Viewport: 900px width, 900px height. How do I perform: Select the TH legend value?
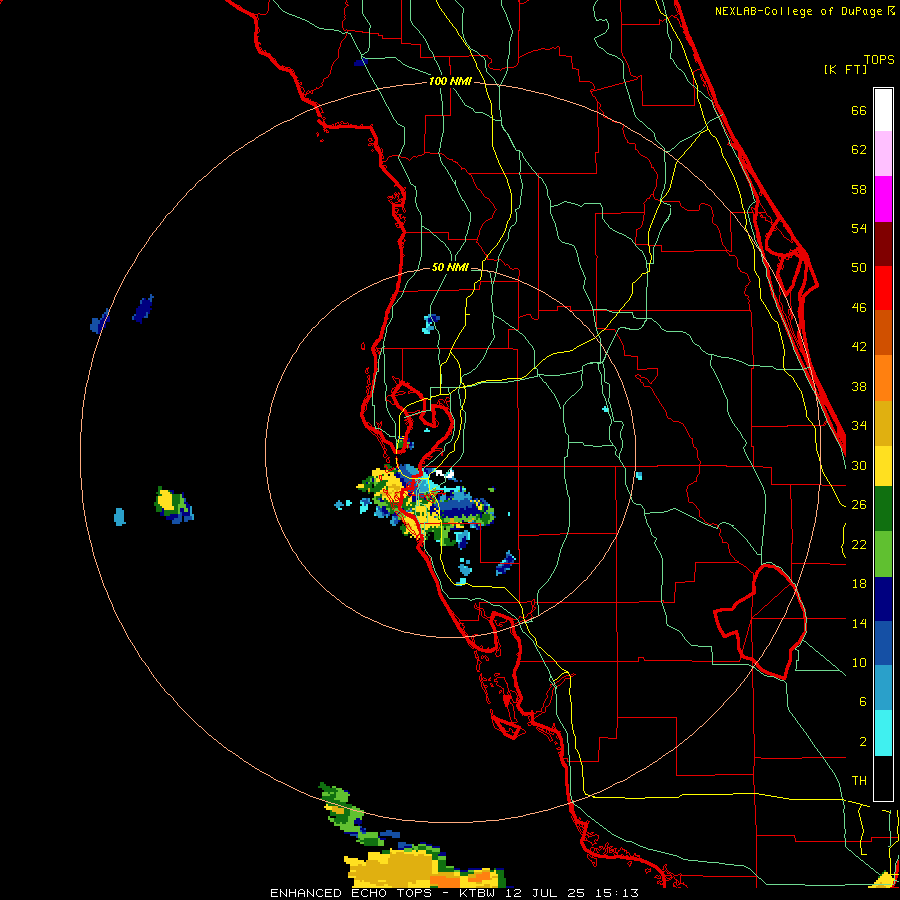859,781
